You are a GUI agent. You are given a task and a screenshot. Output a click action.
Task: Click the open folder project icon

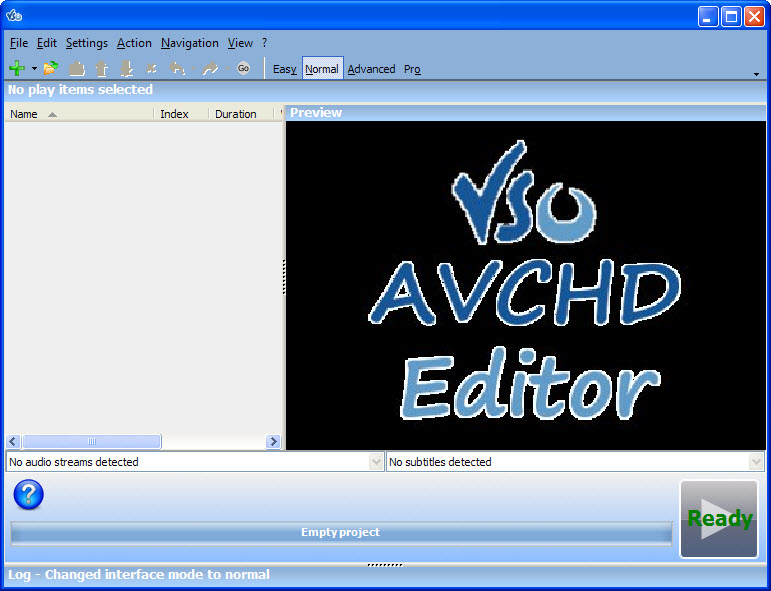click(51, 68)
